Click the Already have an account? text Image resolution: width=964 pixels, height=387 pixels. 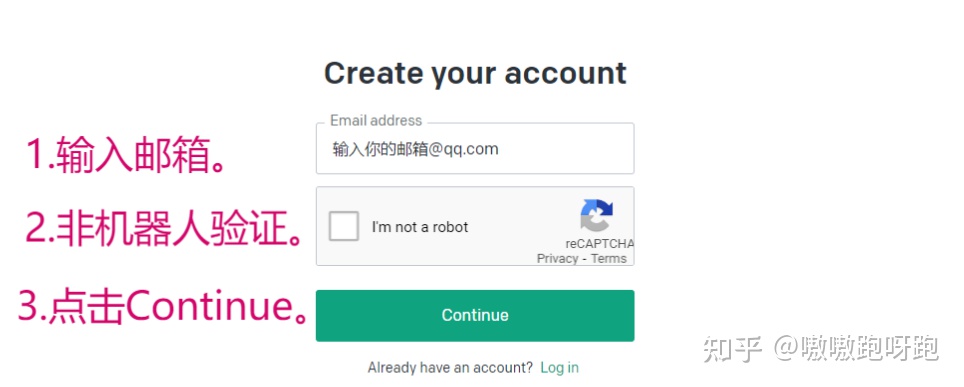click(450, 368)
